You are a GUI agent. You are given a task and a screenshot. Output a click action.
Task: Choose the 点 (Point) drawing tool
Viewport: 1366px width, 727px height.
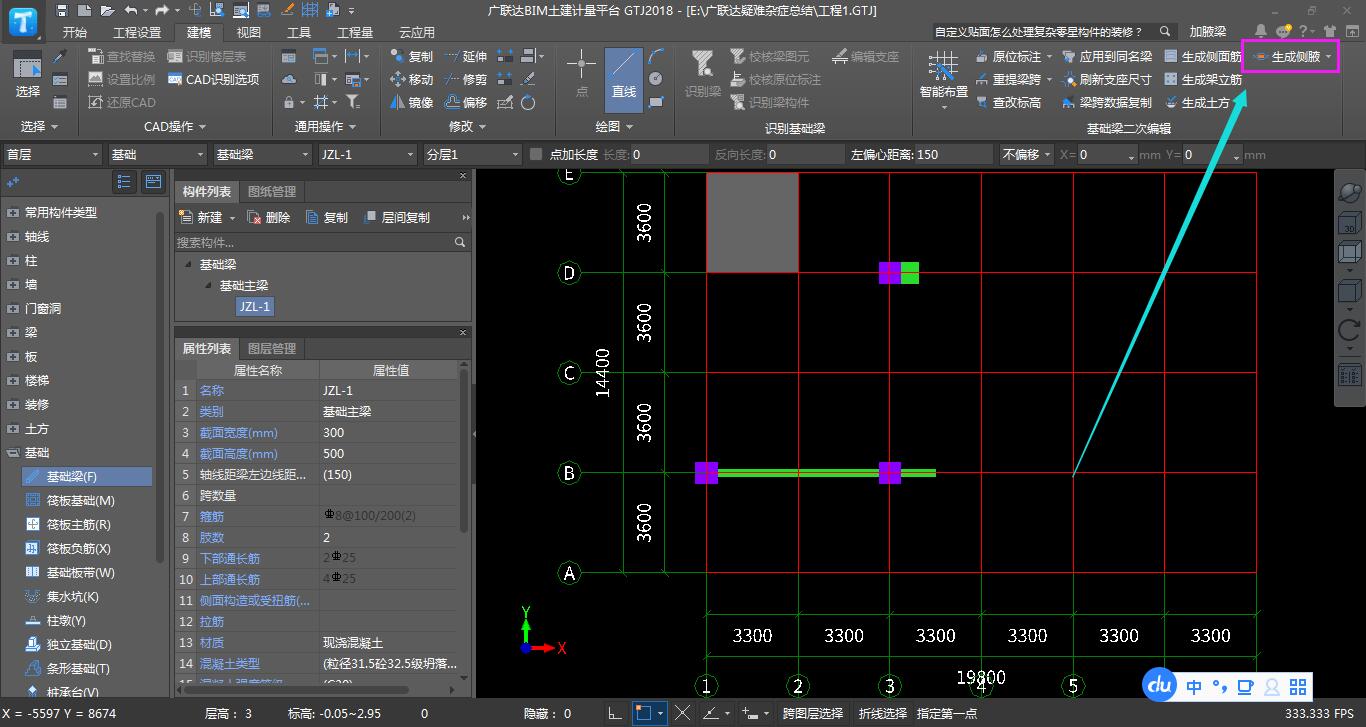click(x=582, y=75)
